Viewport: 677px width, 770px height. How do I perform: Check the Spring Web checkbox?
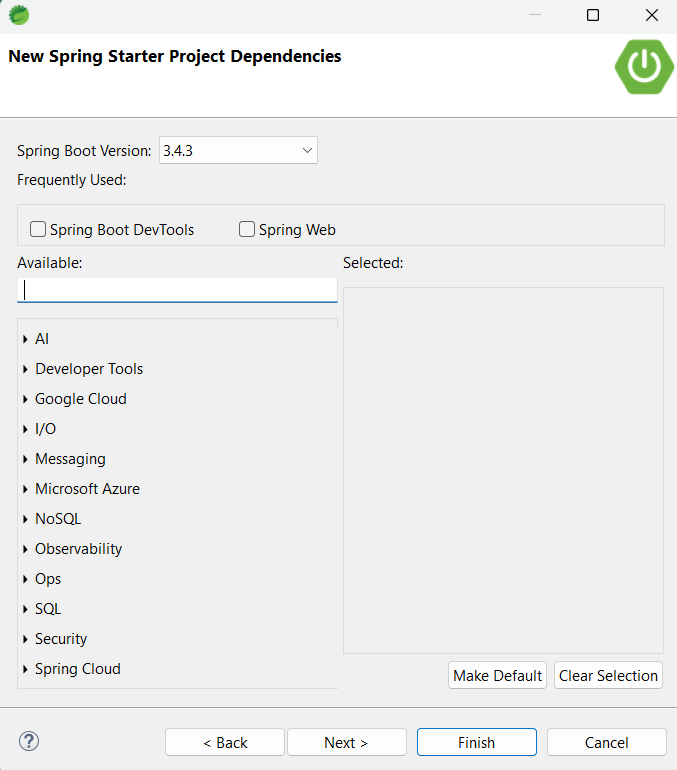(x=247, y=229)
